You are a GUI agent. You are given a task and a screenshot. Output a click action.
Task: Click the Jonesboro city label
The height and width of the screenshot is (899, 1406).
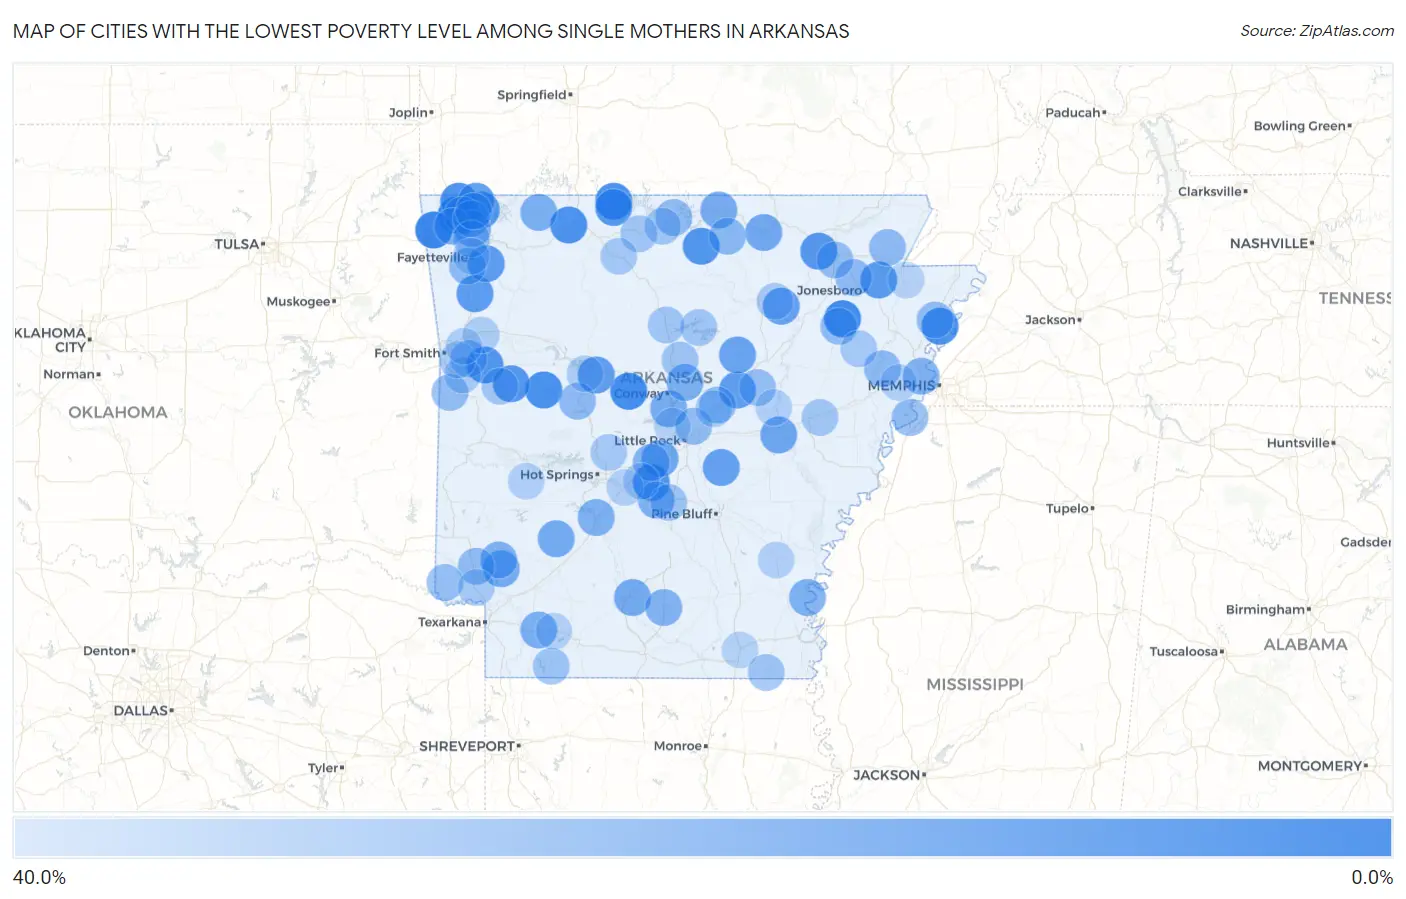click(x=829, y=290)
